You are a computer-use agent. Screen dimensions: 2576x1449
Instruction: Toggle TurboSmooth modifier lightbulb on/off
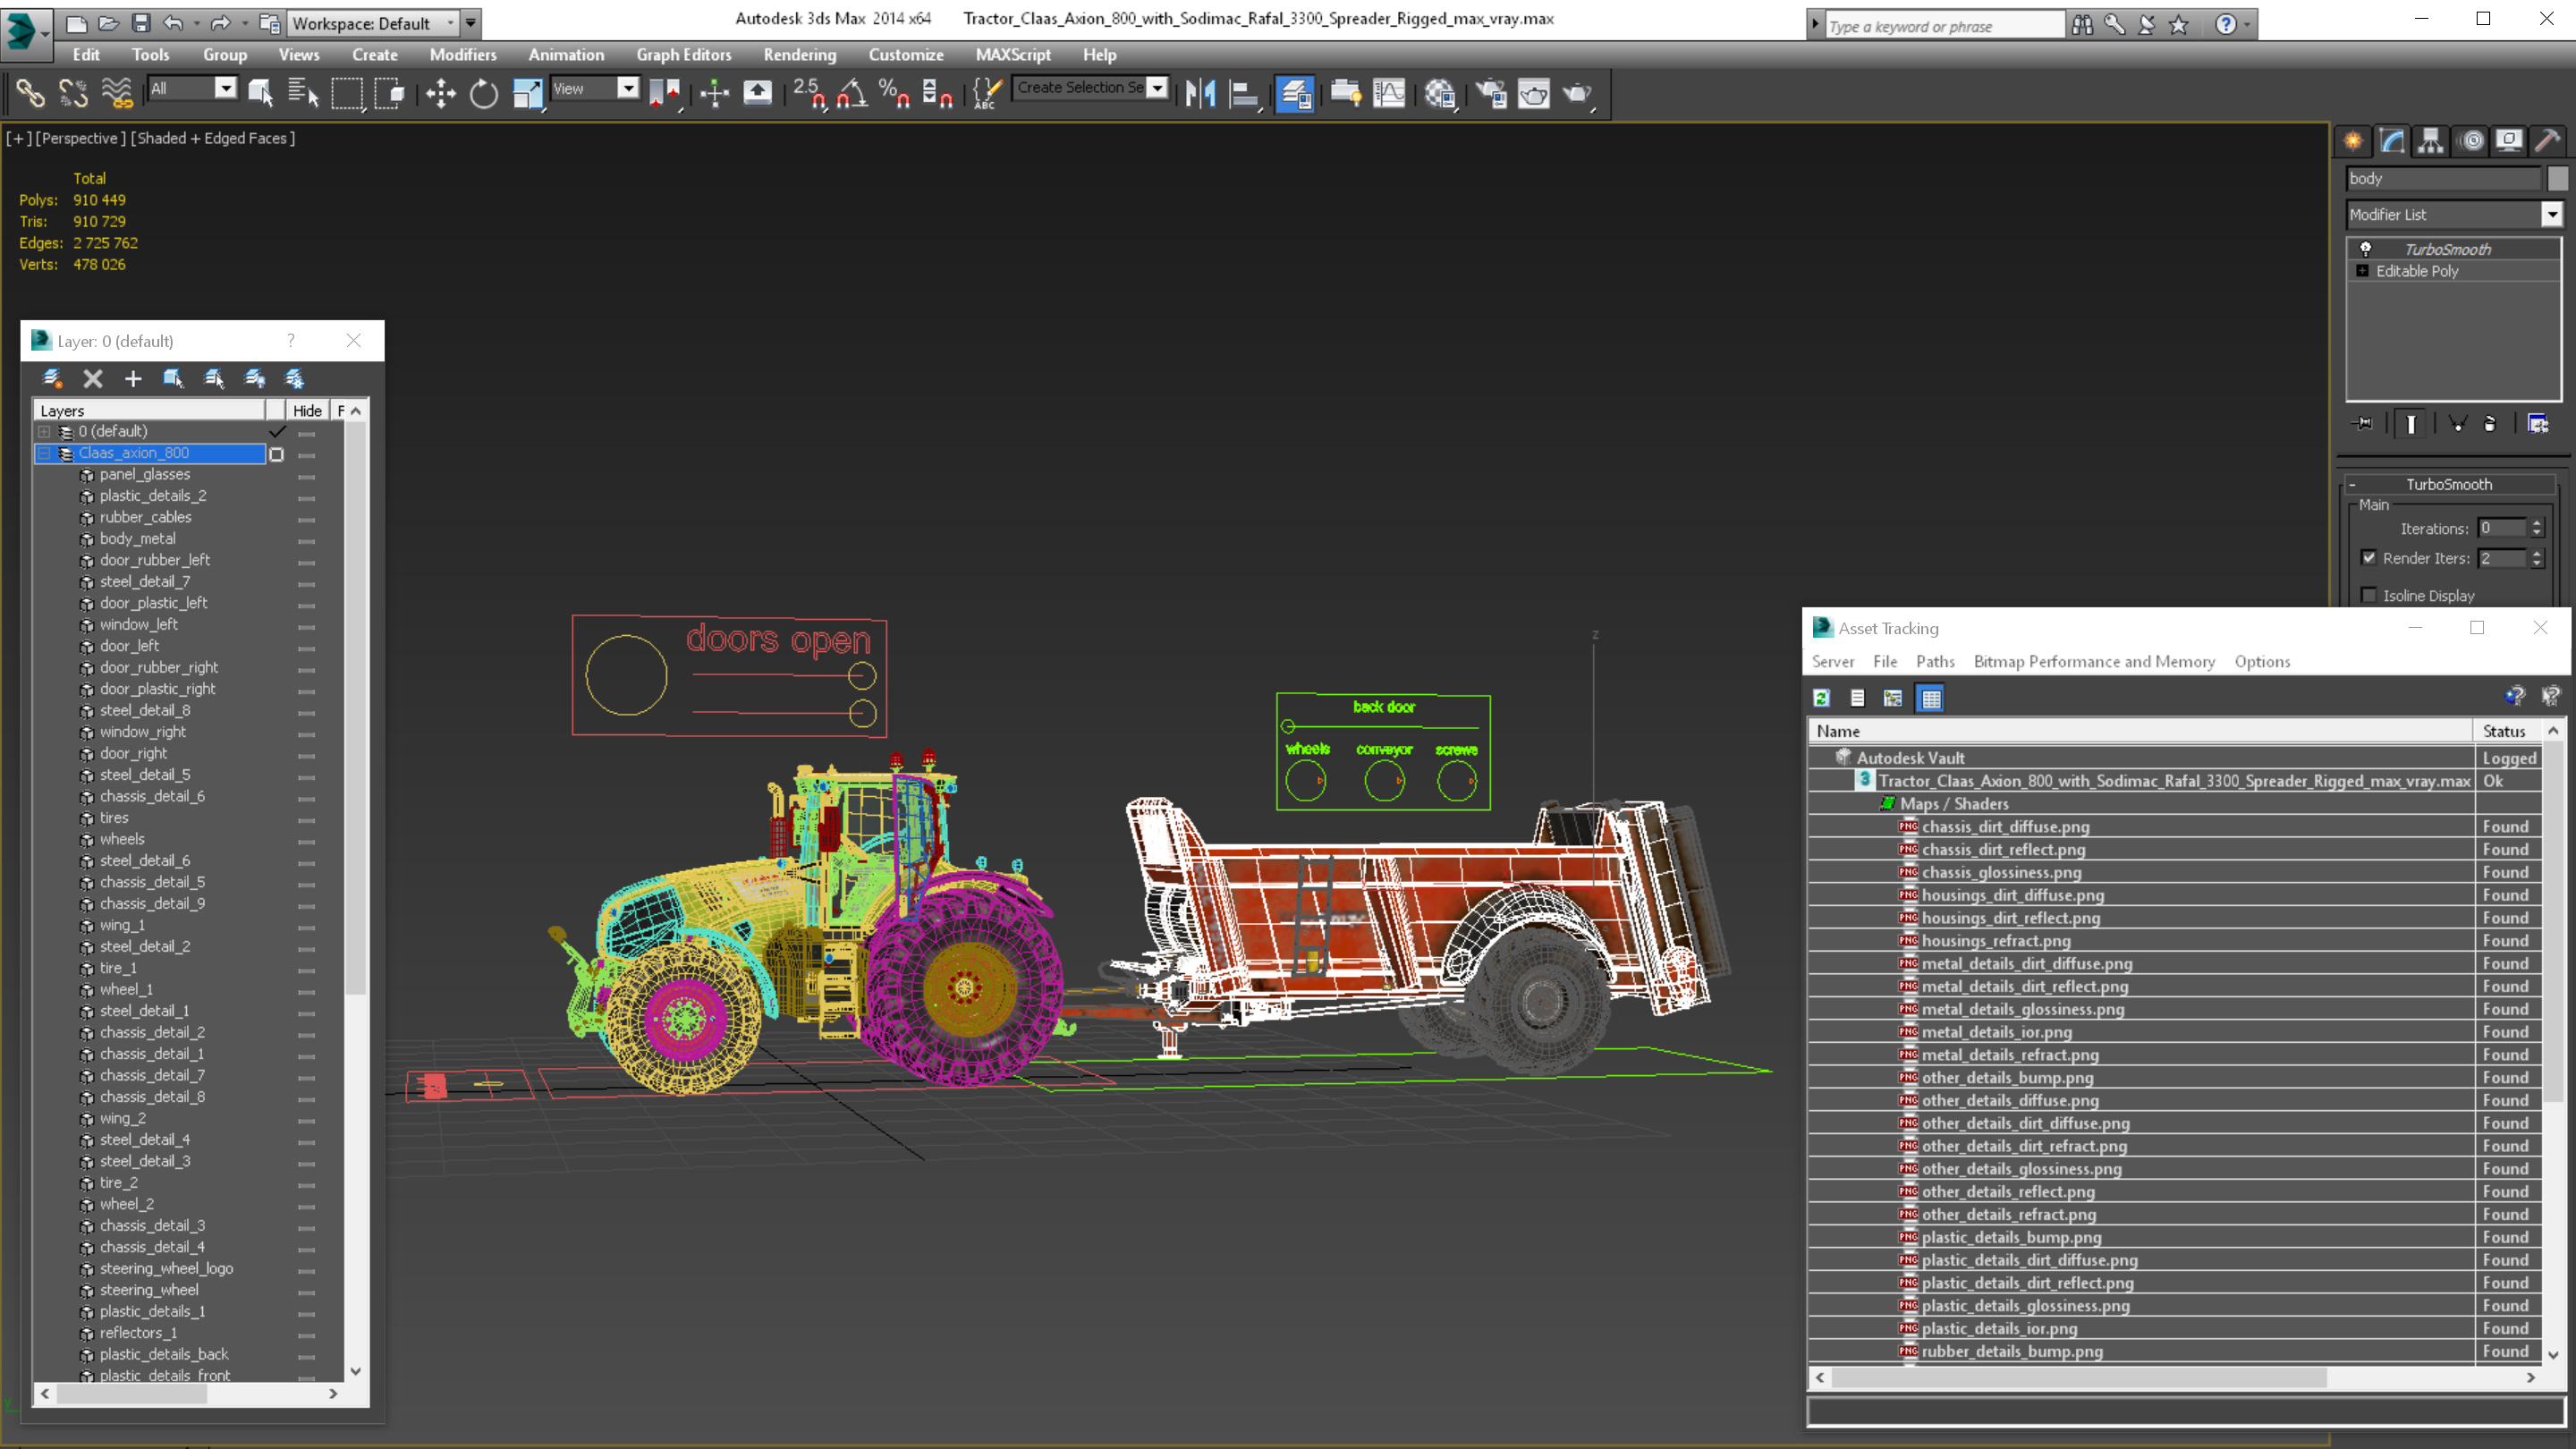2366,249
